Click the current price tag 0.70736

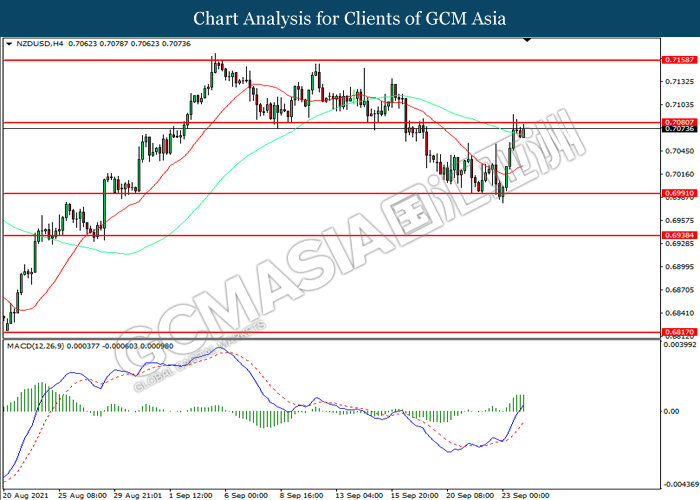(x=679, y=129)
